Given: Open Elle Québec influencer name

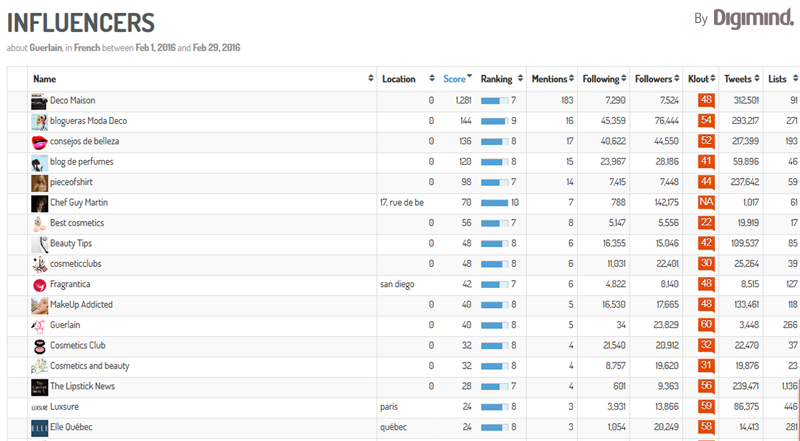Looking at the screenshot, I should pos(71,427).
